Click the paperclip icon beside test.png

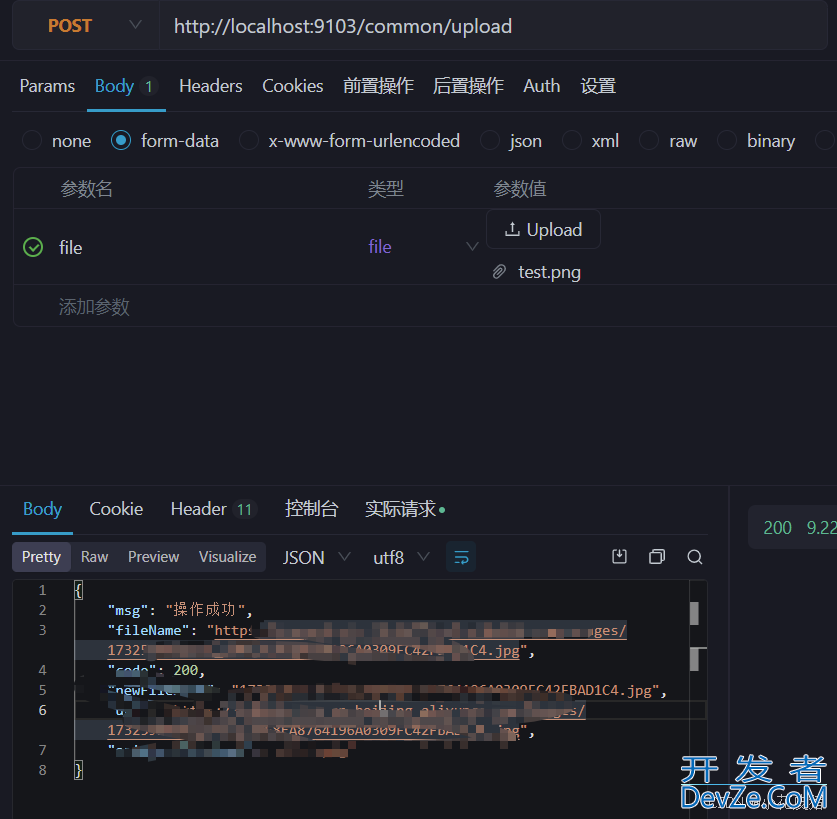499,272
